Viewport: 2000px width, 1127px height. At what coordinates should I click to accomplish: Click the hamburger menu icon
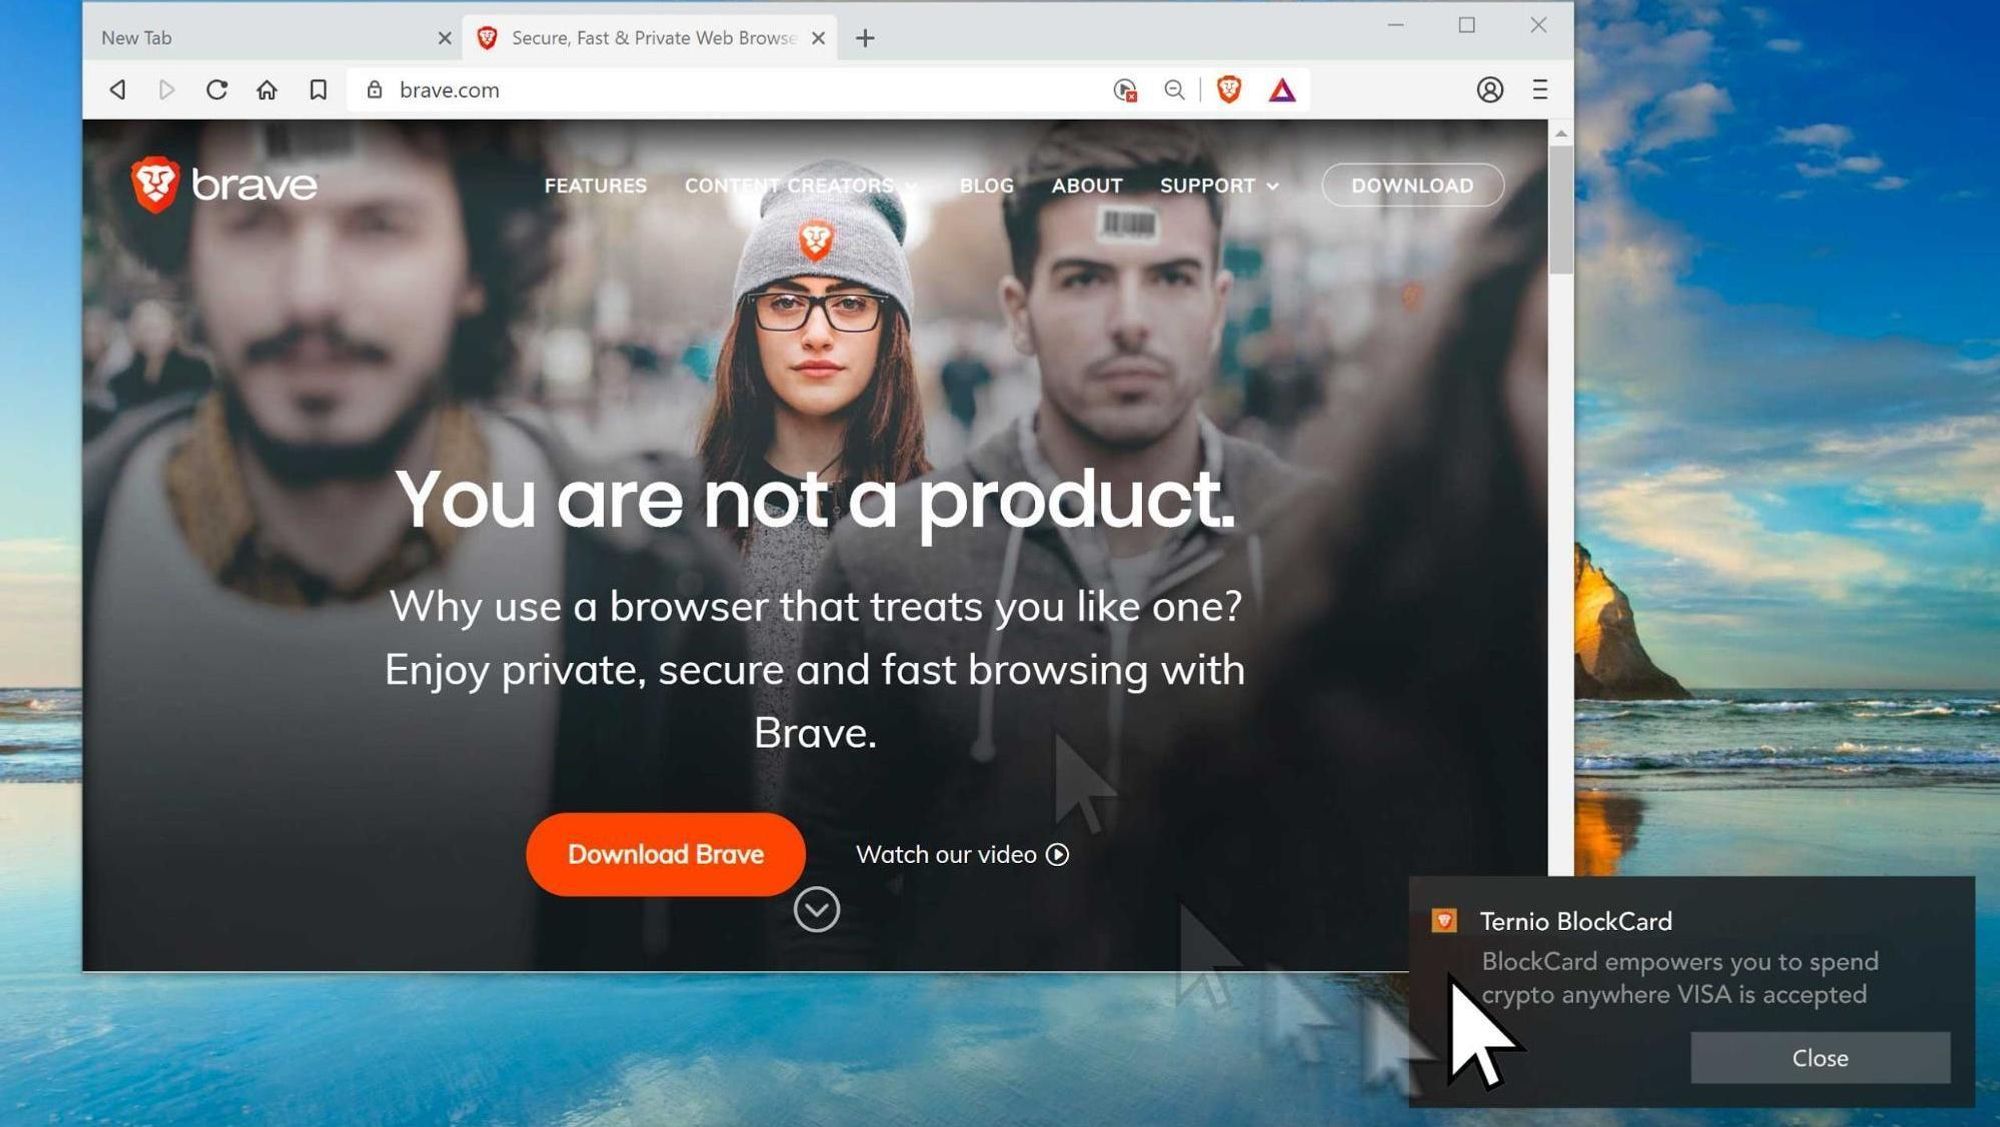coord(1540,89)
